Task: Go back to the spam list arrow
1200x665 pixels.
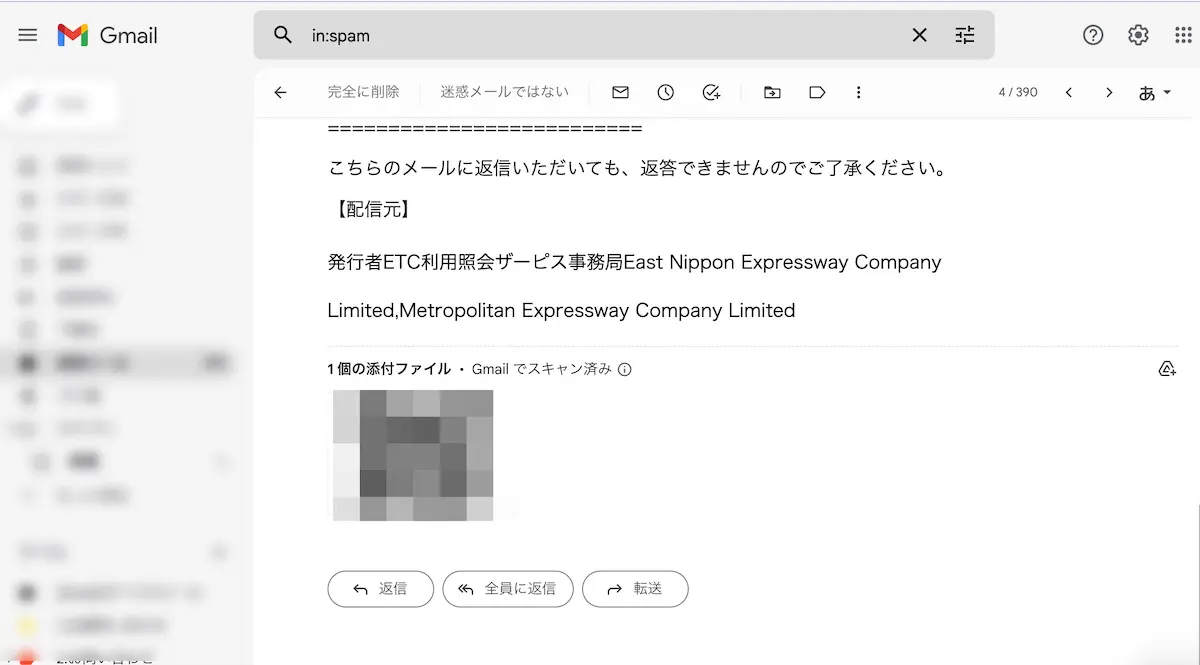Action: [x=280, y=92]
